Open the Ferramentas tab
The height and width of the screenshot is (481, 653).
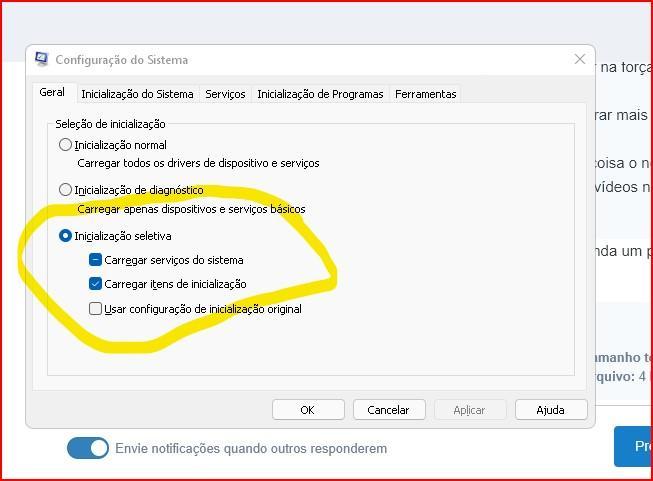[426, 94]
